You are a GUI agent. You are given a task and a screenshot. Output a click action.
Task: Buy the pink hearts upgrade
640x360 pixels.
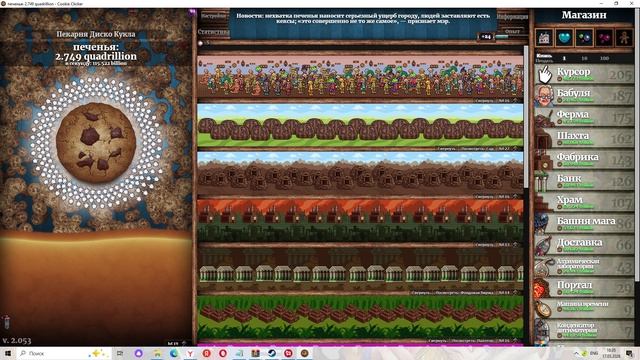pos(604,38)
